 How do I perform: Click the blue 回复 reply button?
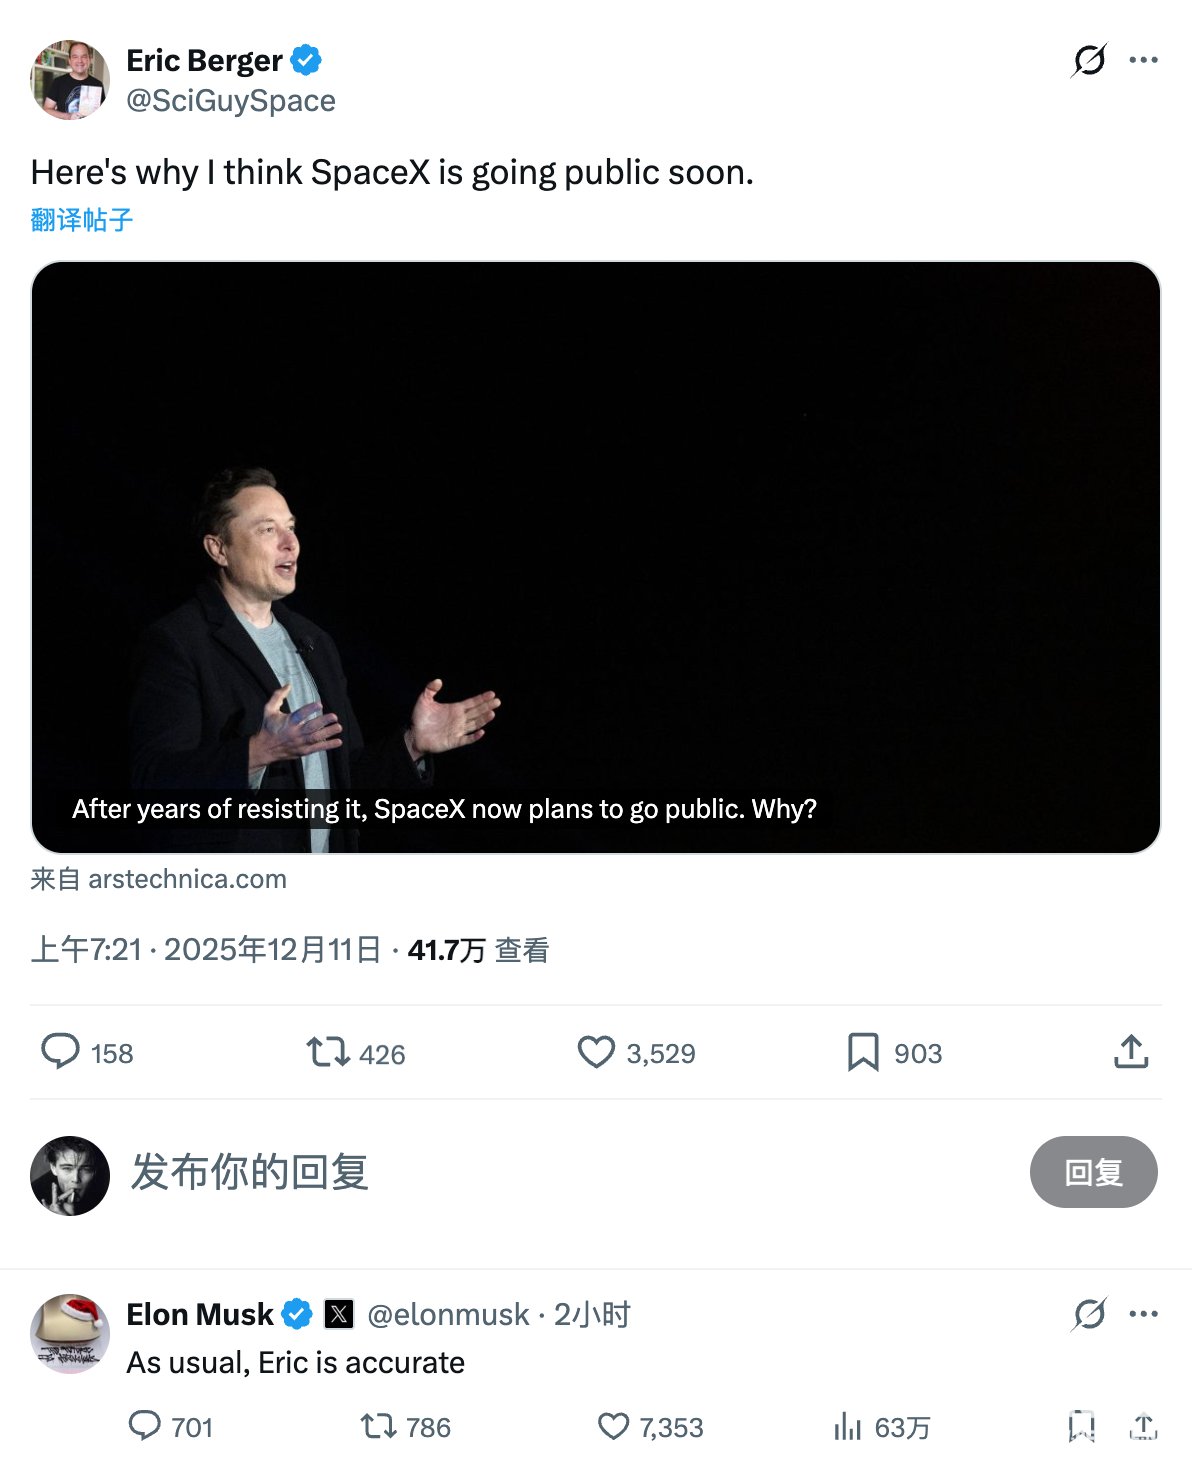1093,1172
